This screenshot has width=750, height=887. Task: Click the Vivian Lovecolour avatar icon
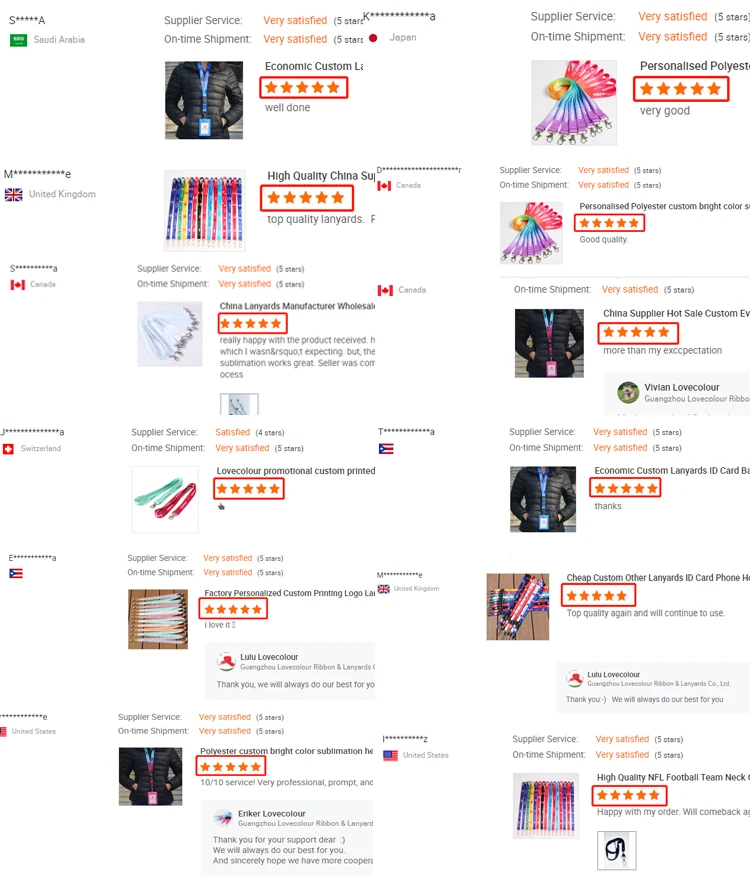(x=628, y=392)
